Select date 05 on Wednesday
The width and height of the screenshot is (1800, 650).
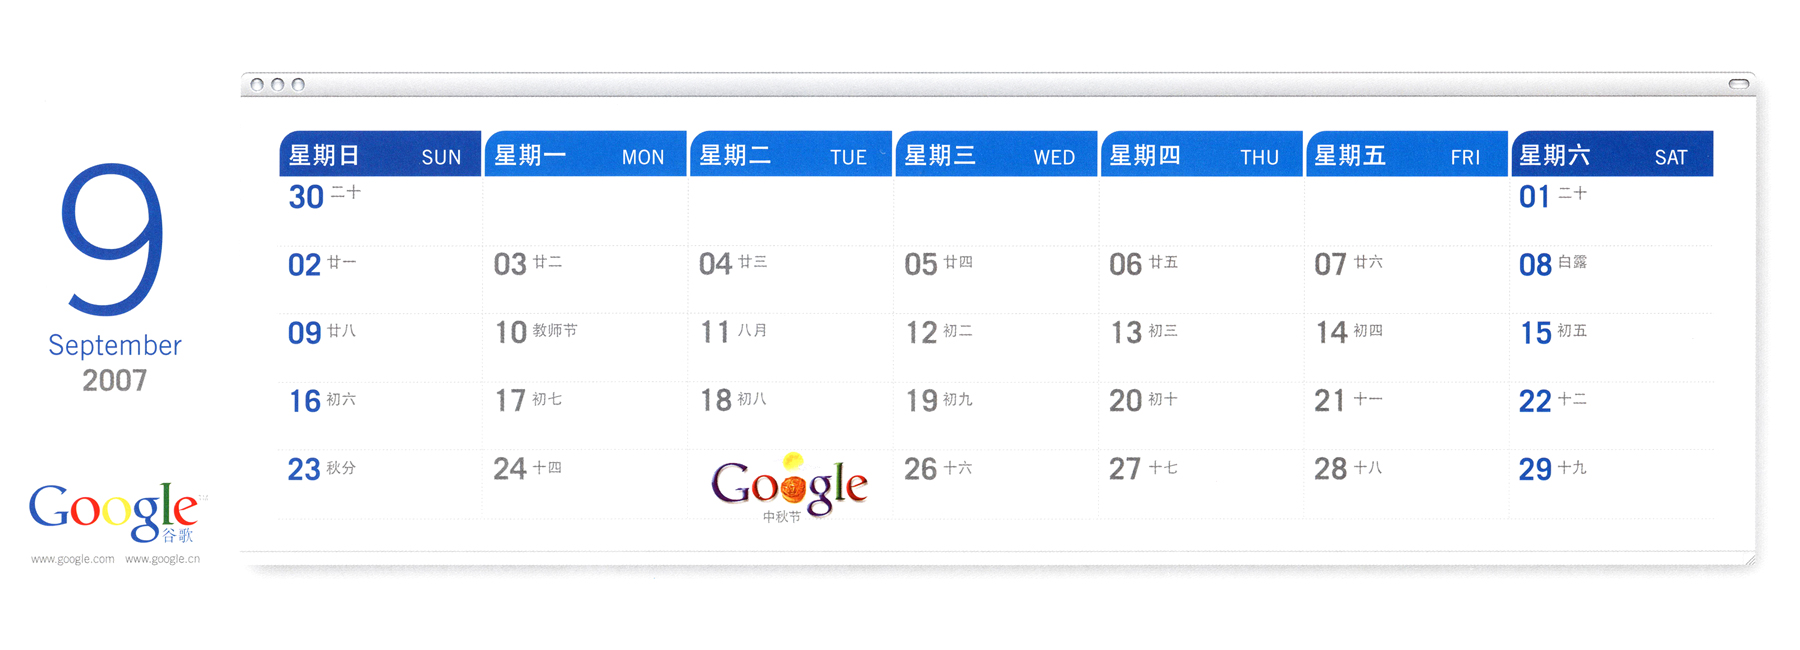coord(921,265)
